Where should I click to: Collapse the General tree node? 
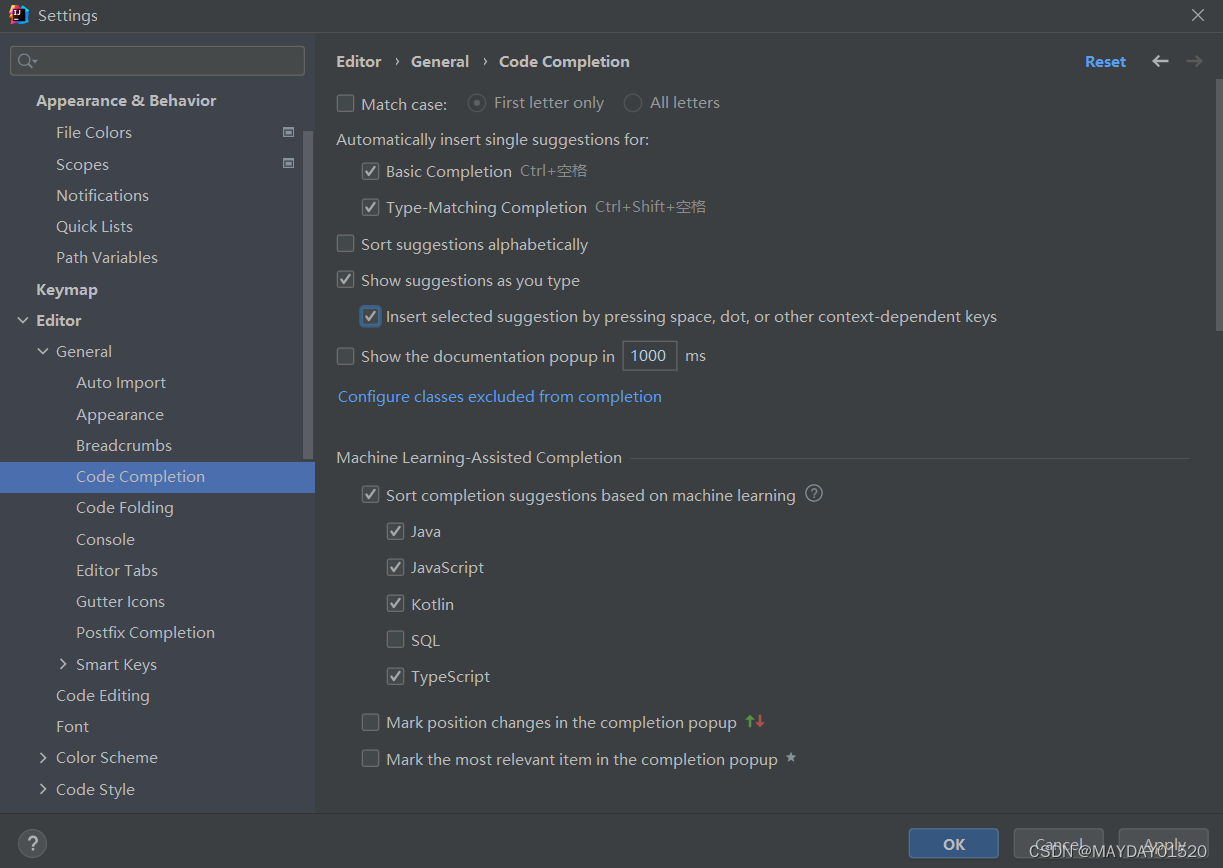coord(43,351)
